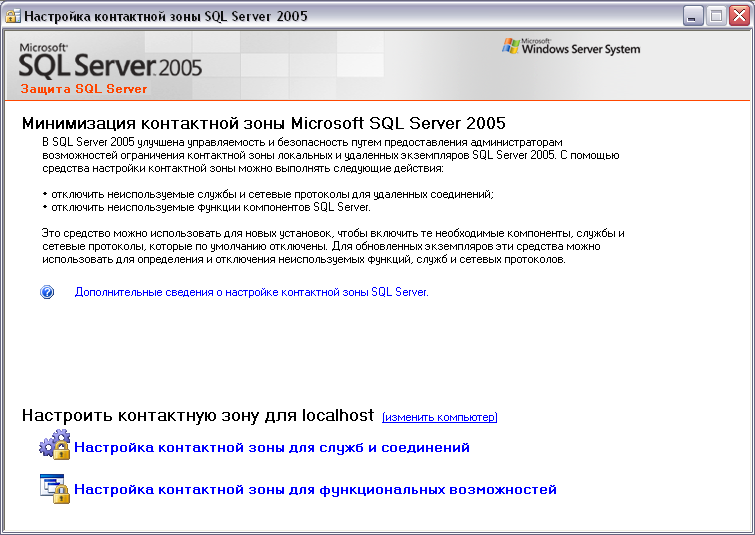Viewport: 755px width, 535px height.
Task: Open Настройка контактной зоны для функциональных возможностей
Action: [x=315, y=489]
